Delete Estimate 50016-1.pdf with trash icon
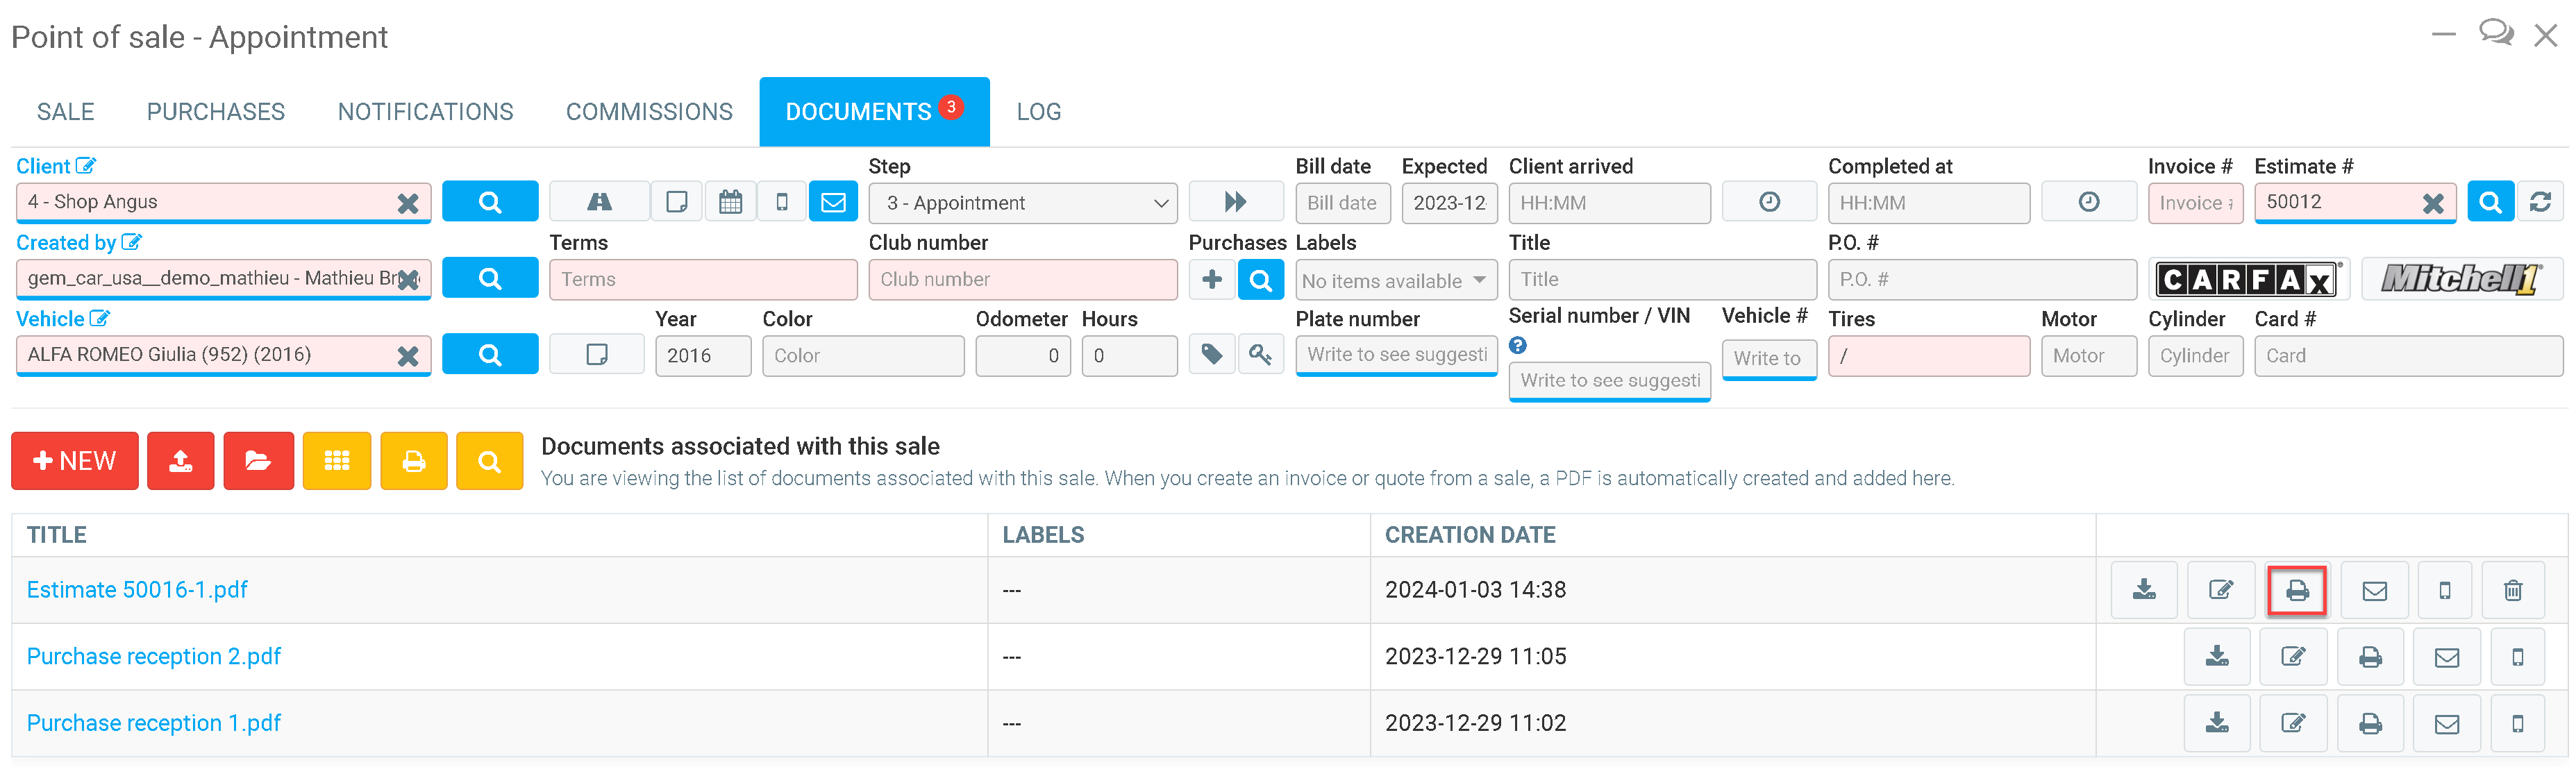 (2512, 590)
